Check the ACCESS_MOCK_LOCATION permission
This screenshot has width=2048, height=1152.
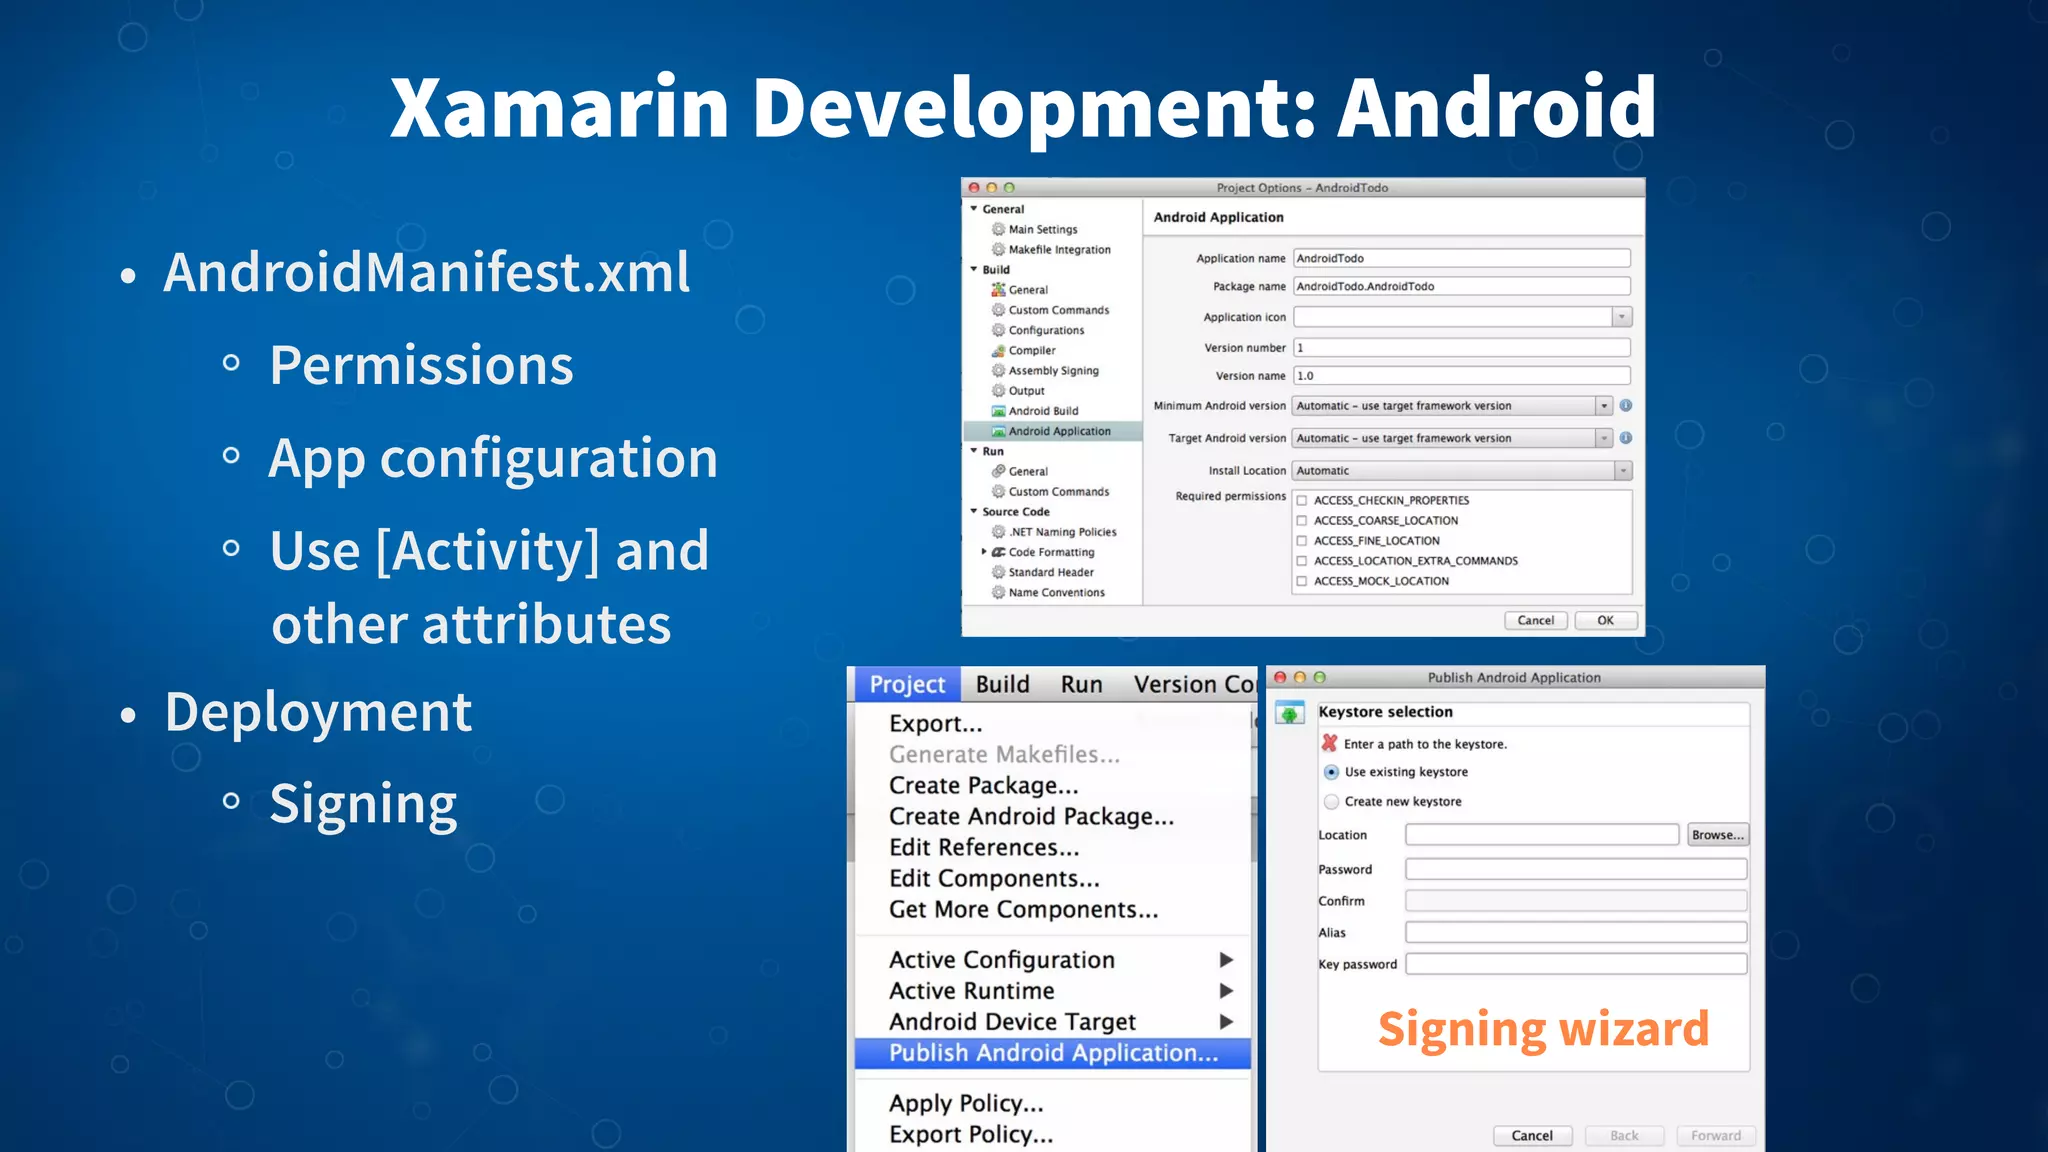click(1302, 581)
